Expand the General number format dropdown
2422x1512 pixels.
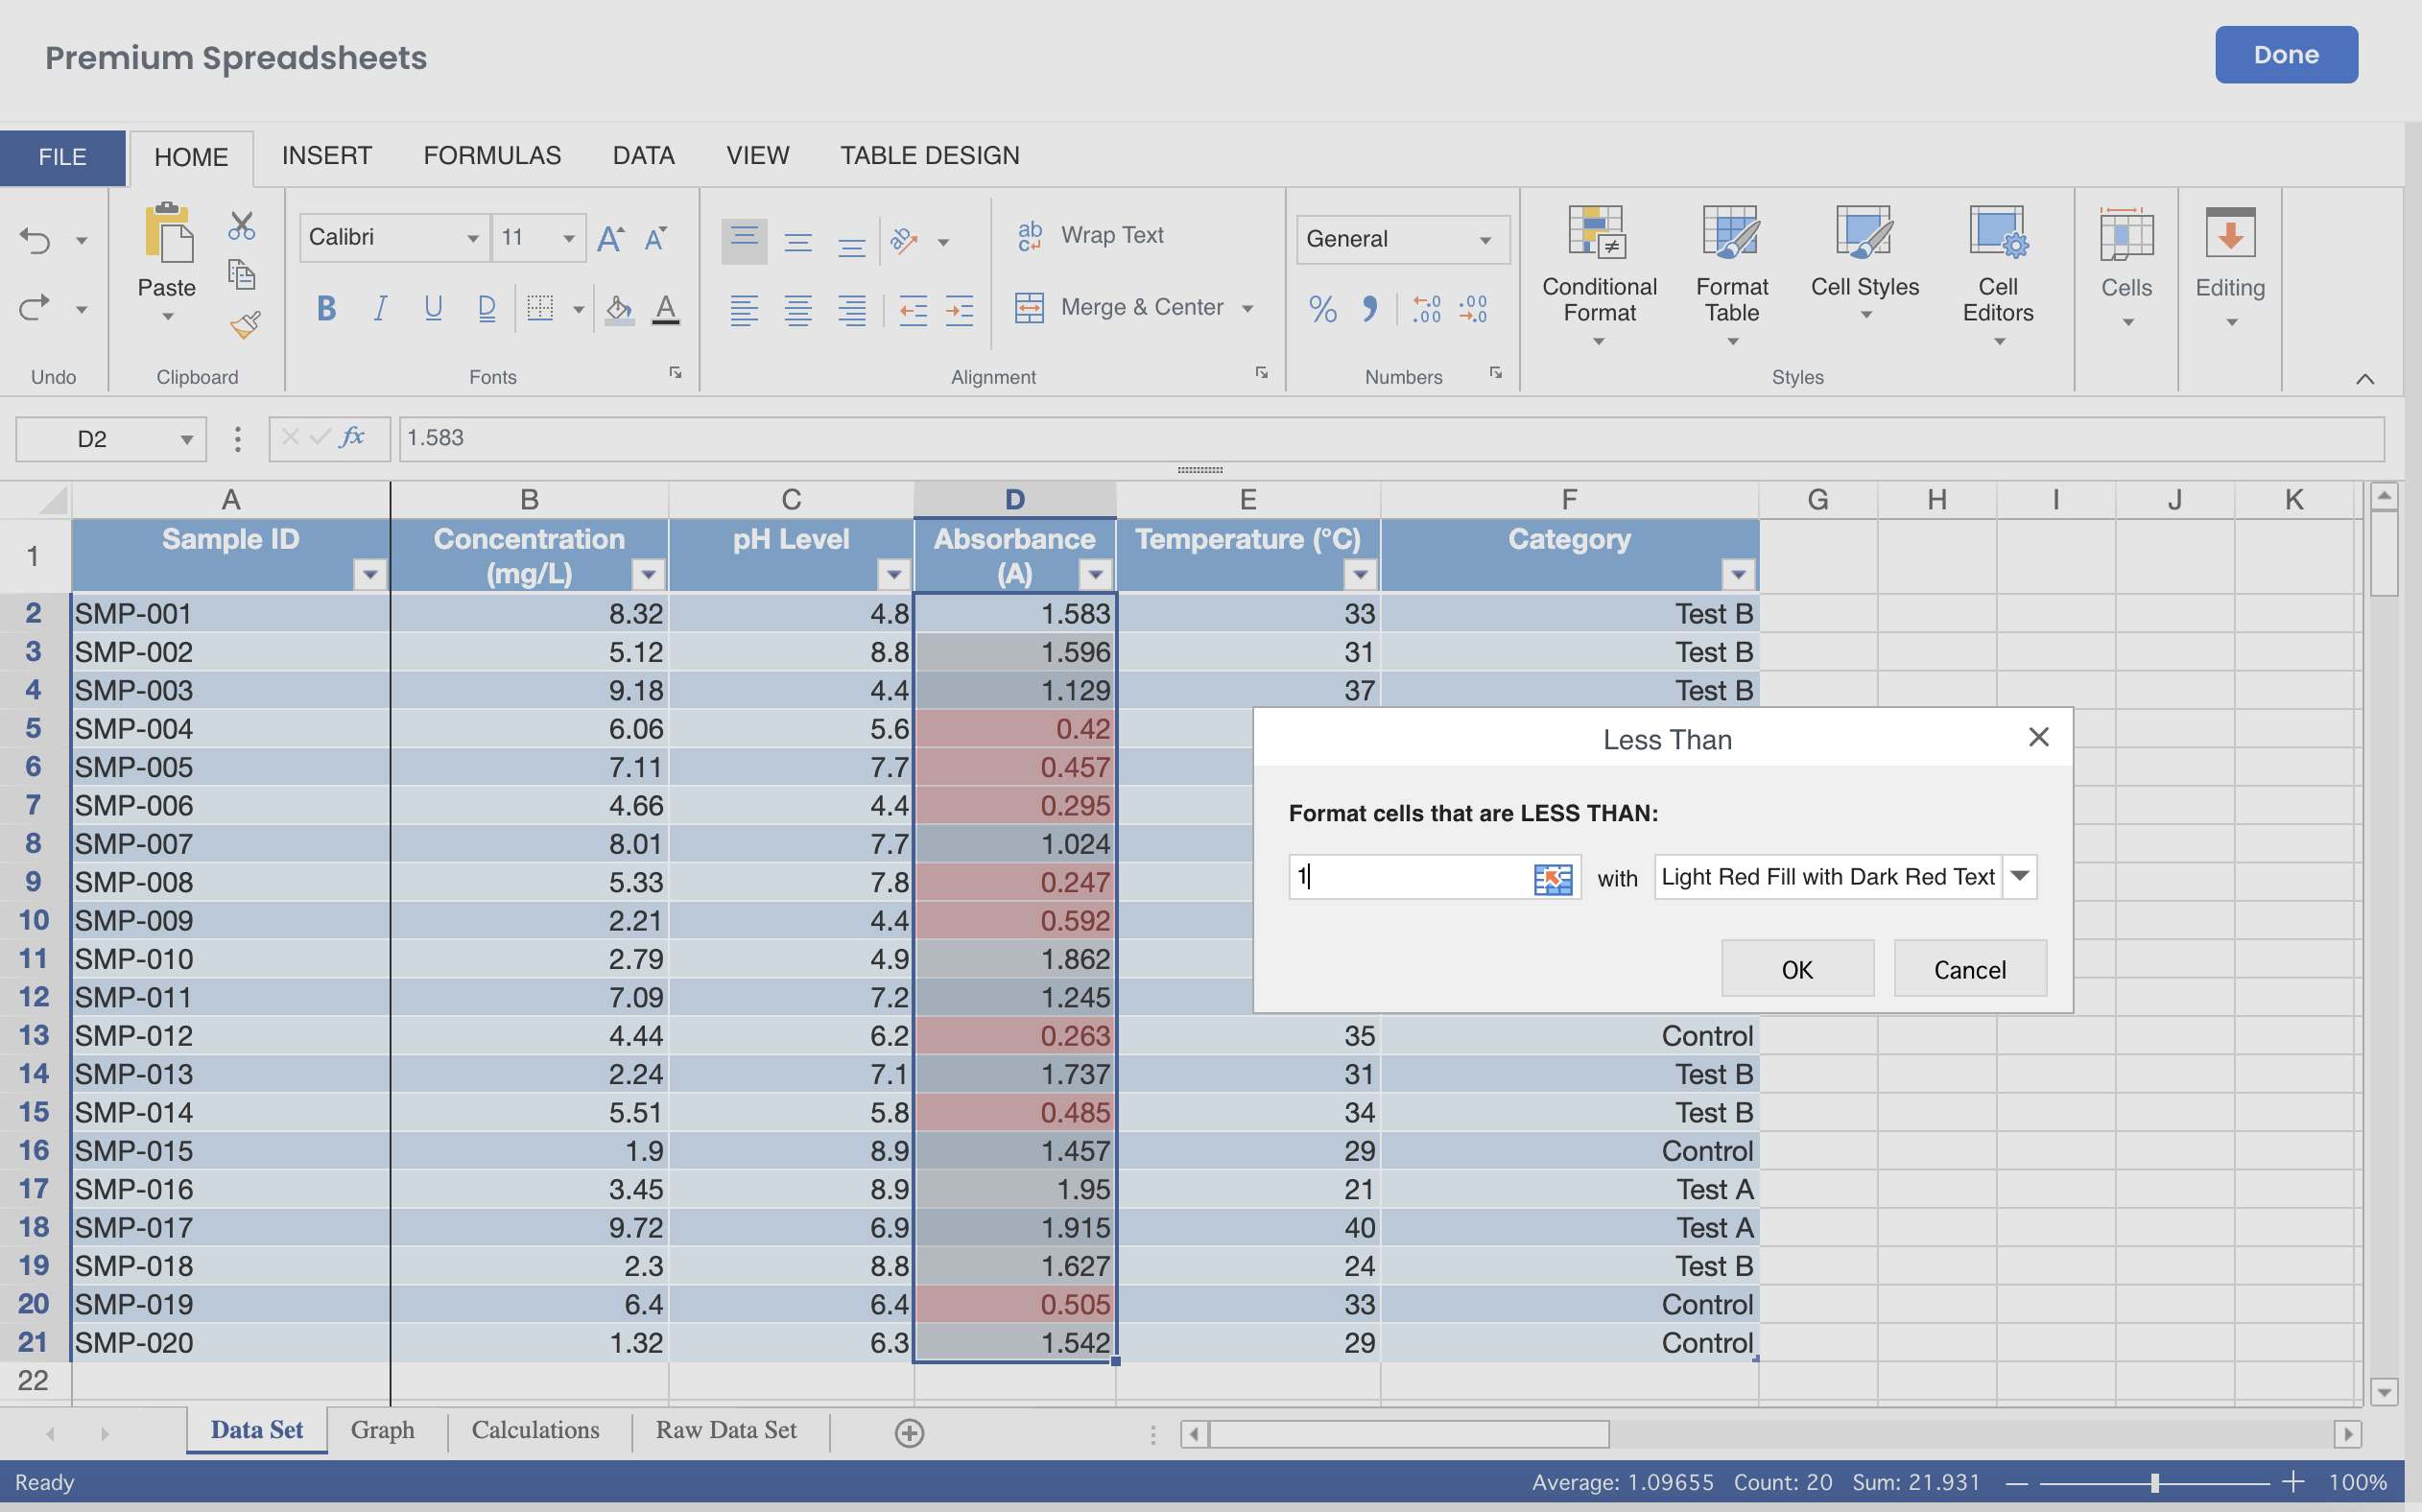(1485, 240)
